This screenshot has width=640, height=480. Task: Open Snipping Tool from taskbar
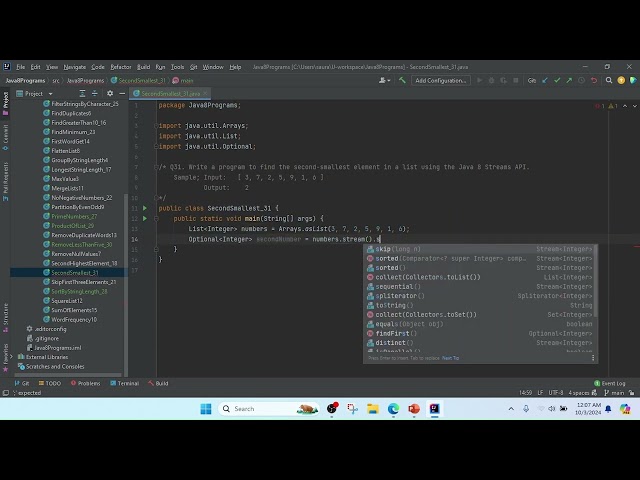352,409
